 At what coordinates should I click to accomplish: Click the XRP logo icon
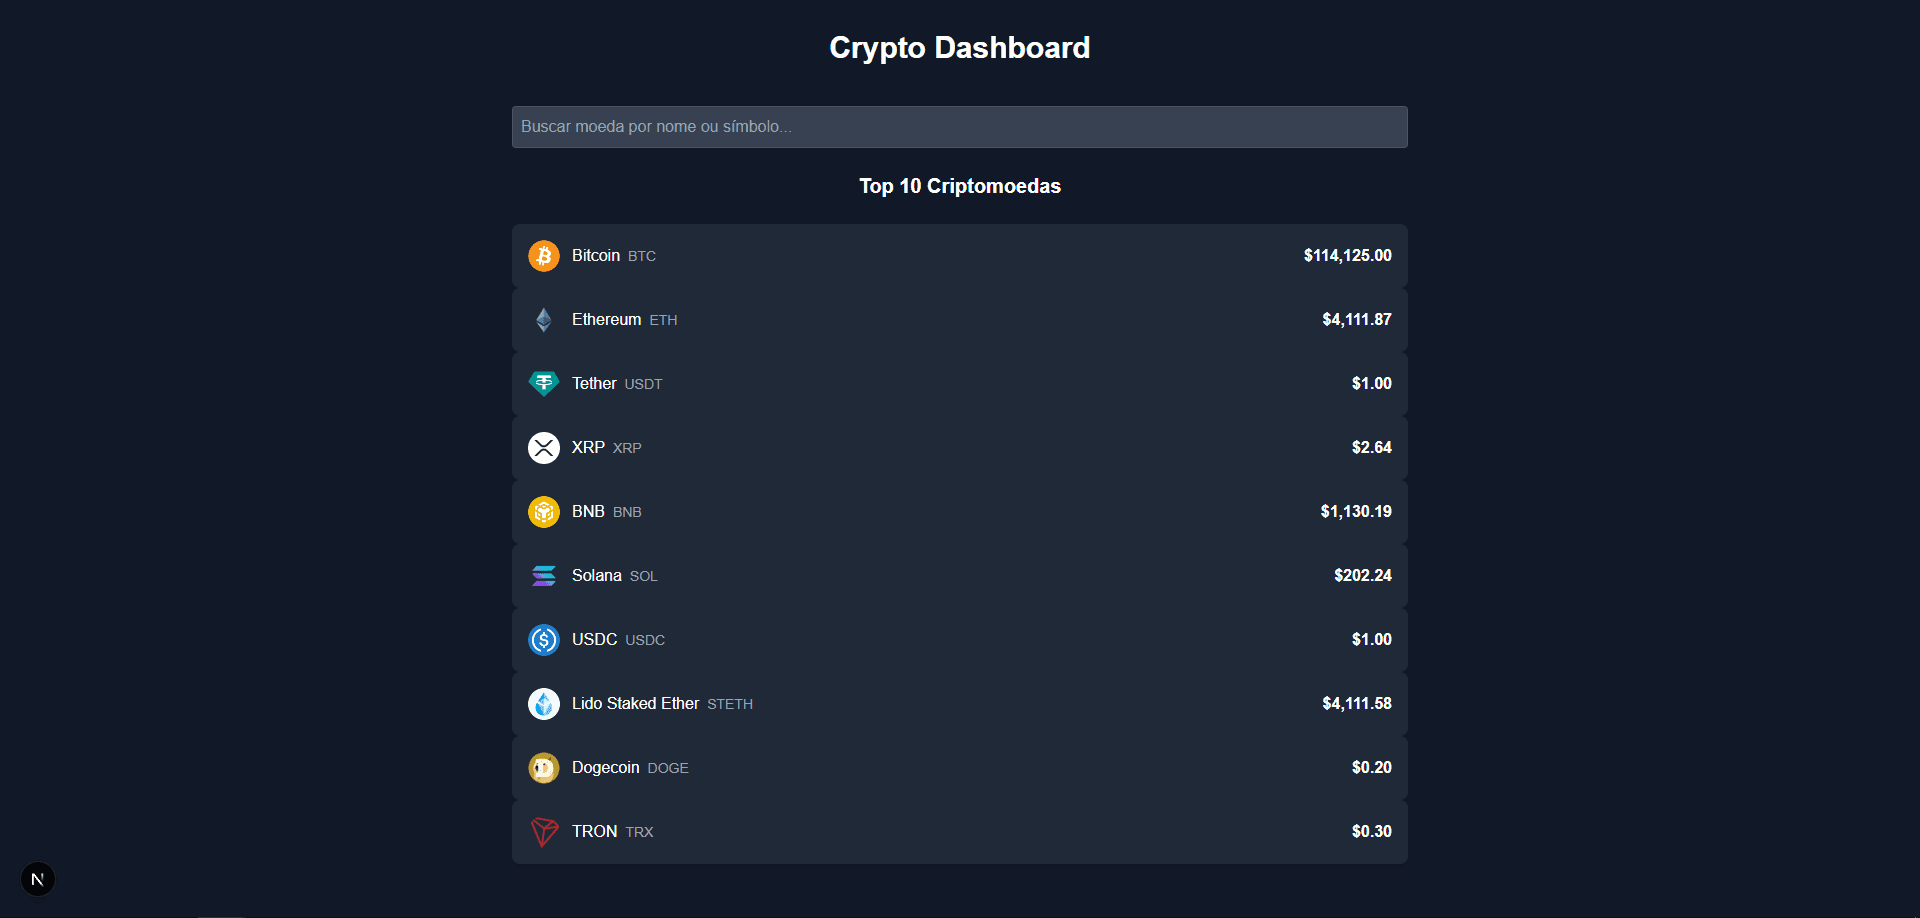click(544, 447)
